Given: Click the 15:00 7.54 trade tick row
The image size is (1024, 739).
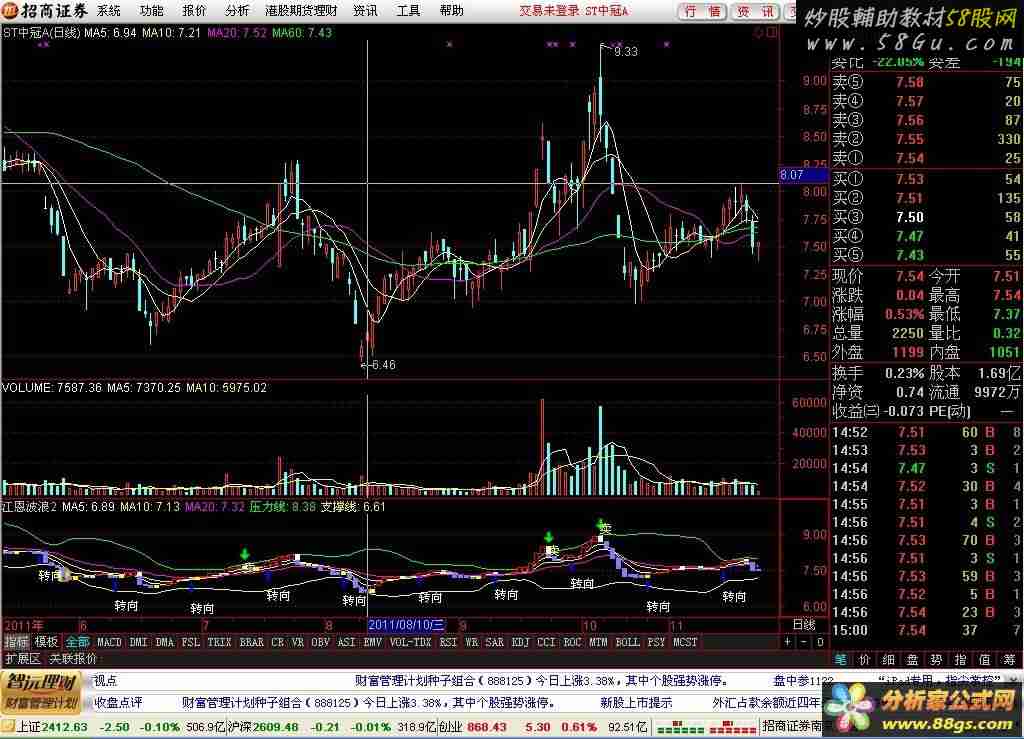Looking at the screenshot, I should tap(926, 631).
